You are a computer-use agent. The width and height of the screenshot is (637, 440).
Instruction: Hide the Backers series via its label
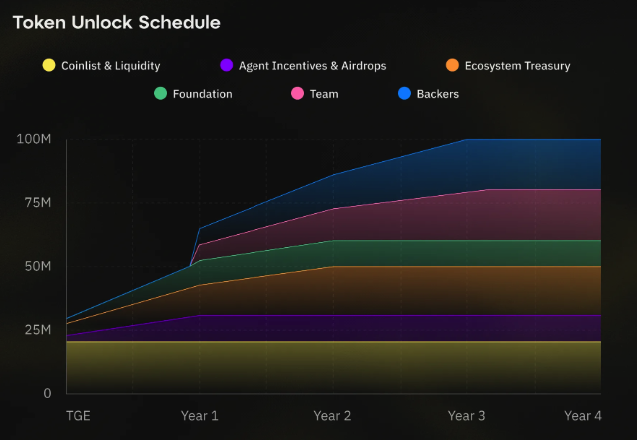pos(437,94)
